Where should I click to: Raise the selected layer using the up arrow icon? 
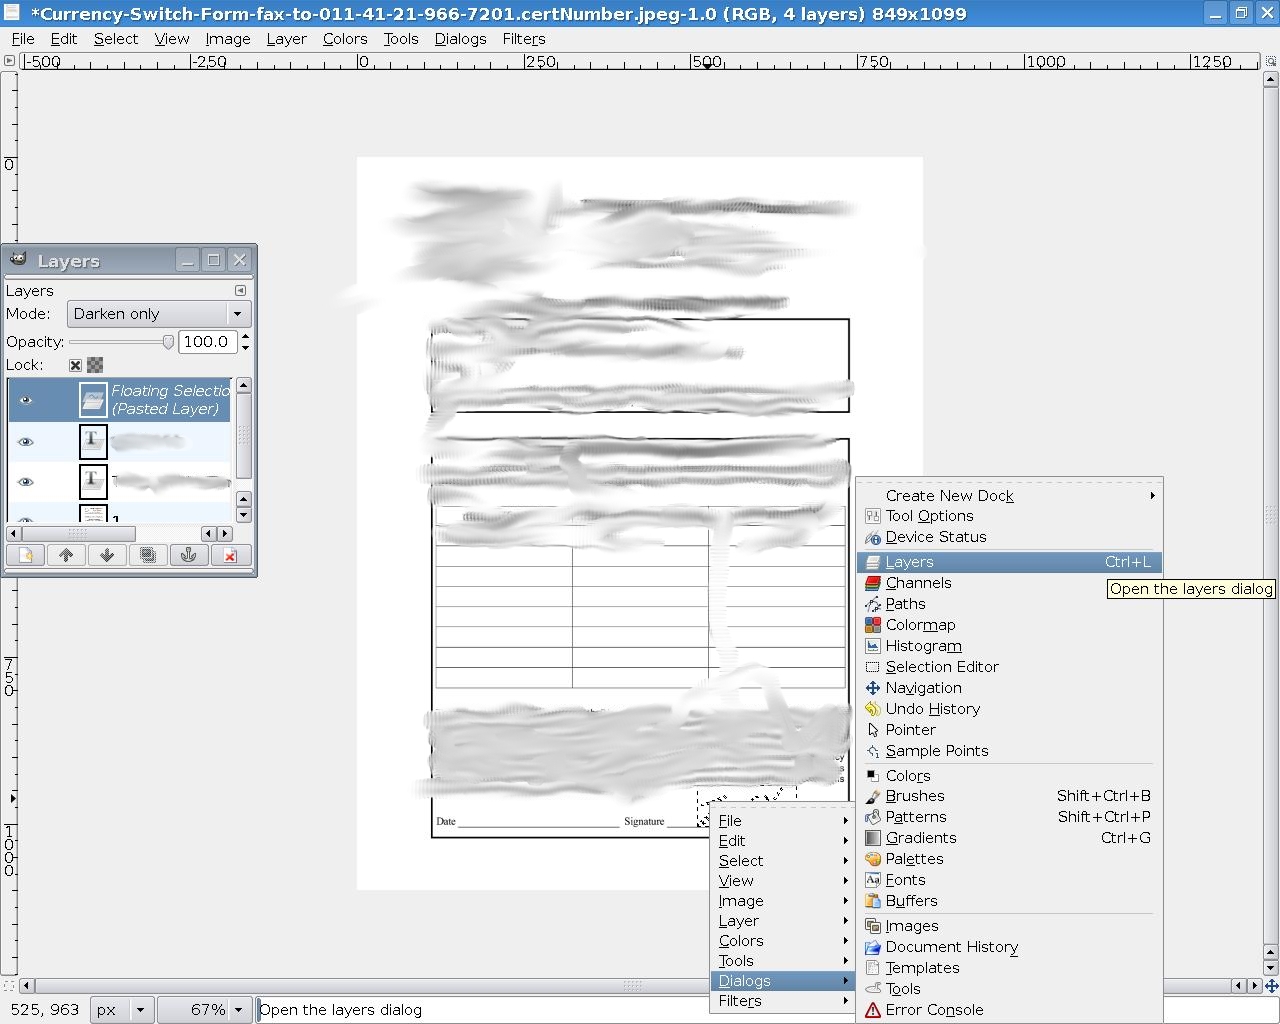(66, 555)
